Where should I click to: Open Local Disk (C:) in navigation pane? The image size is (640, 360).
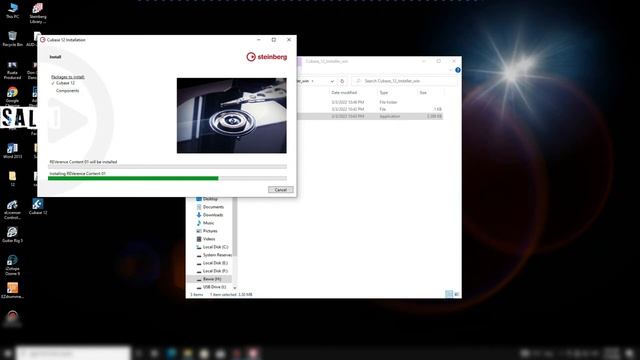tap(212, 247)
